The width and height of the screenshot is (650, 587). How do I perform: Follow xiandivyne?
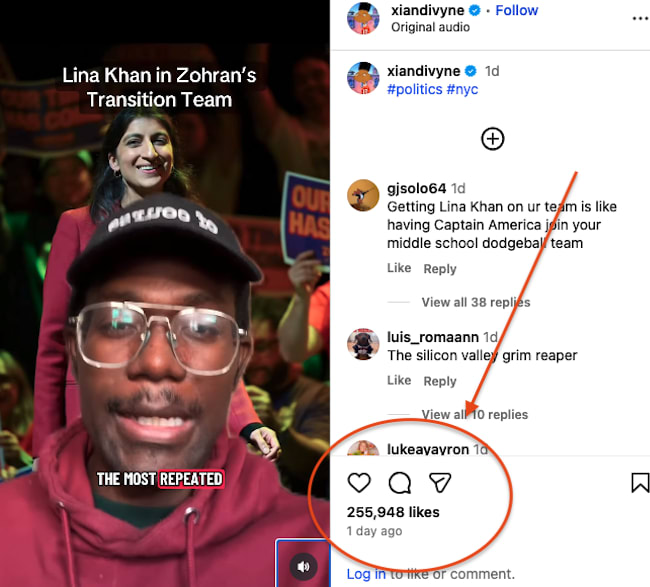pos(517,10)
